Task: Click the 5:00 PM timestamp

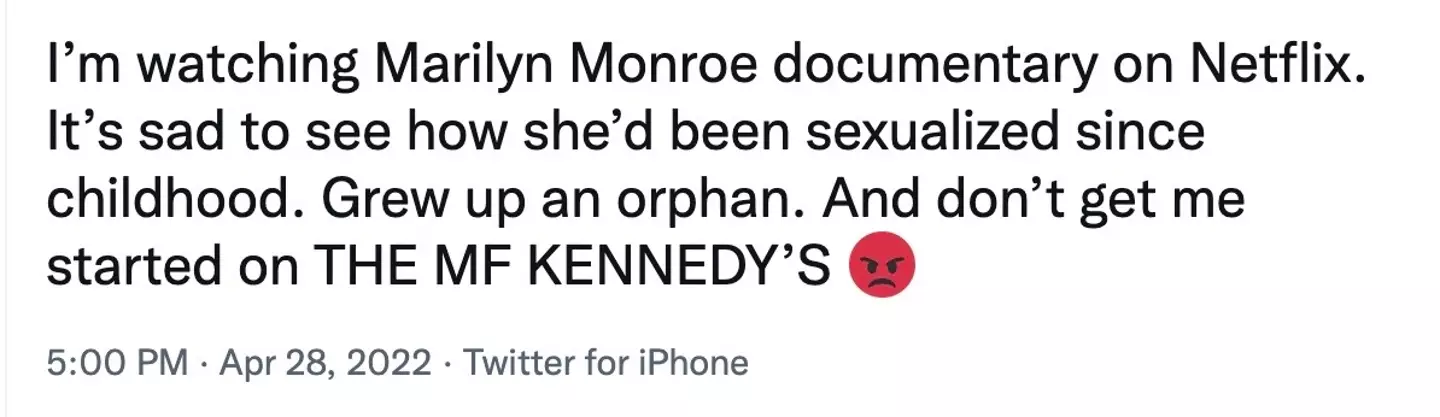Action: (117, 362)
